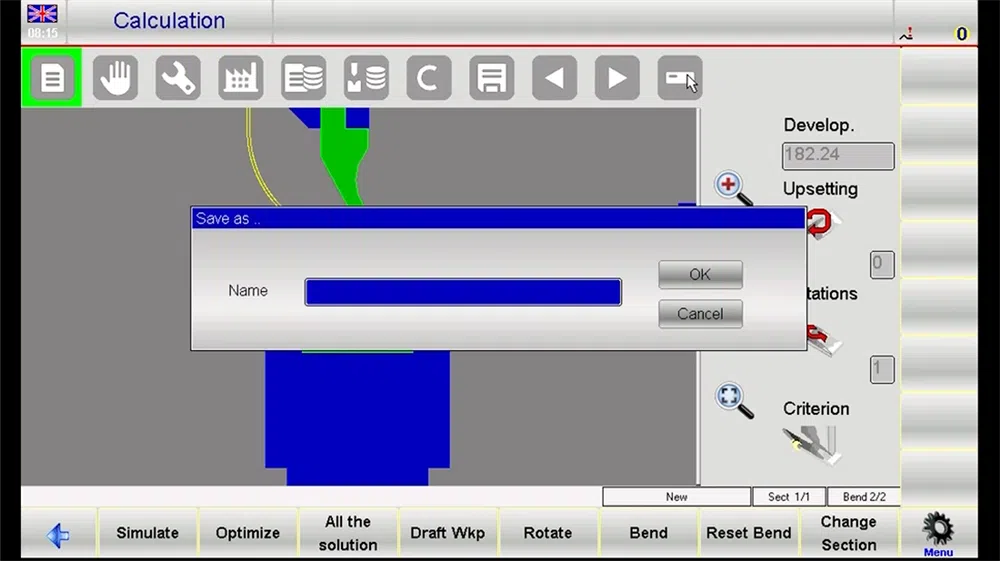Zoom in with plus magnifier icon
Screen dimensions: 1000x561
733,189
